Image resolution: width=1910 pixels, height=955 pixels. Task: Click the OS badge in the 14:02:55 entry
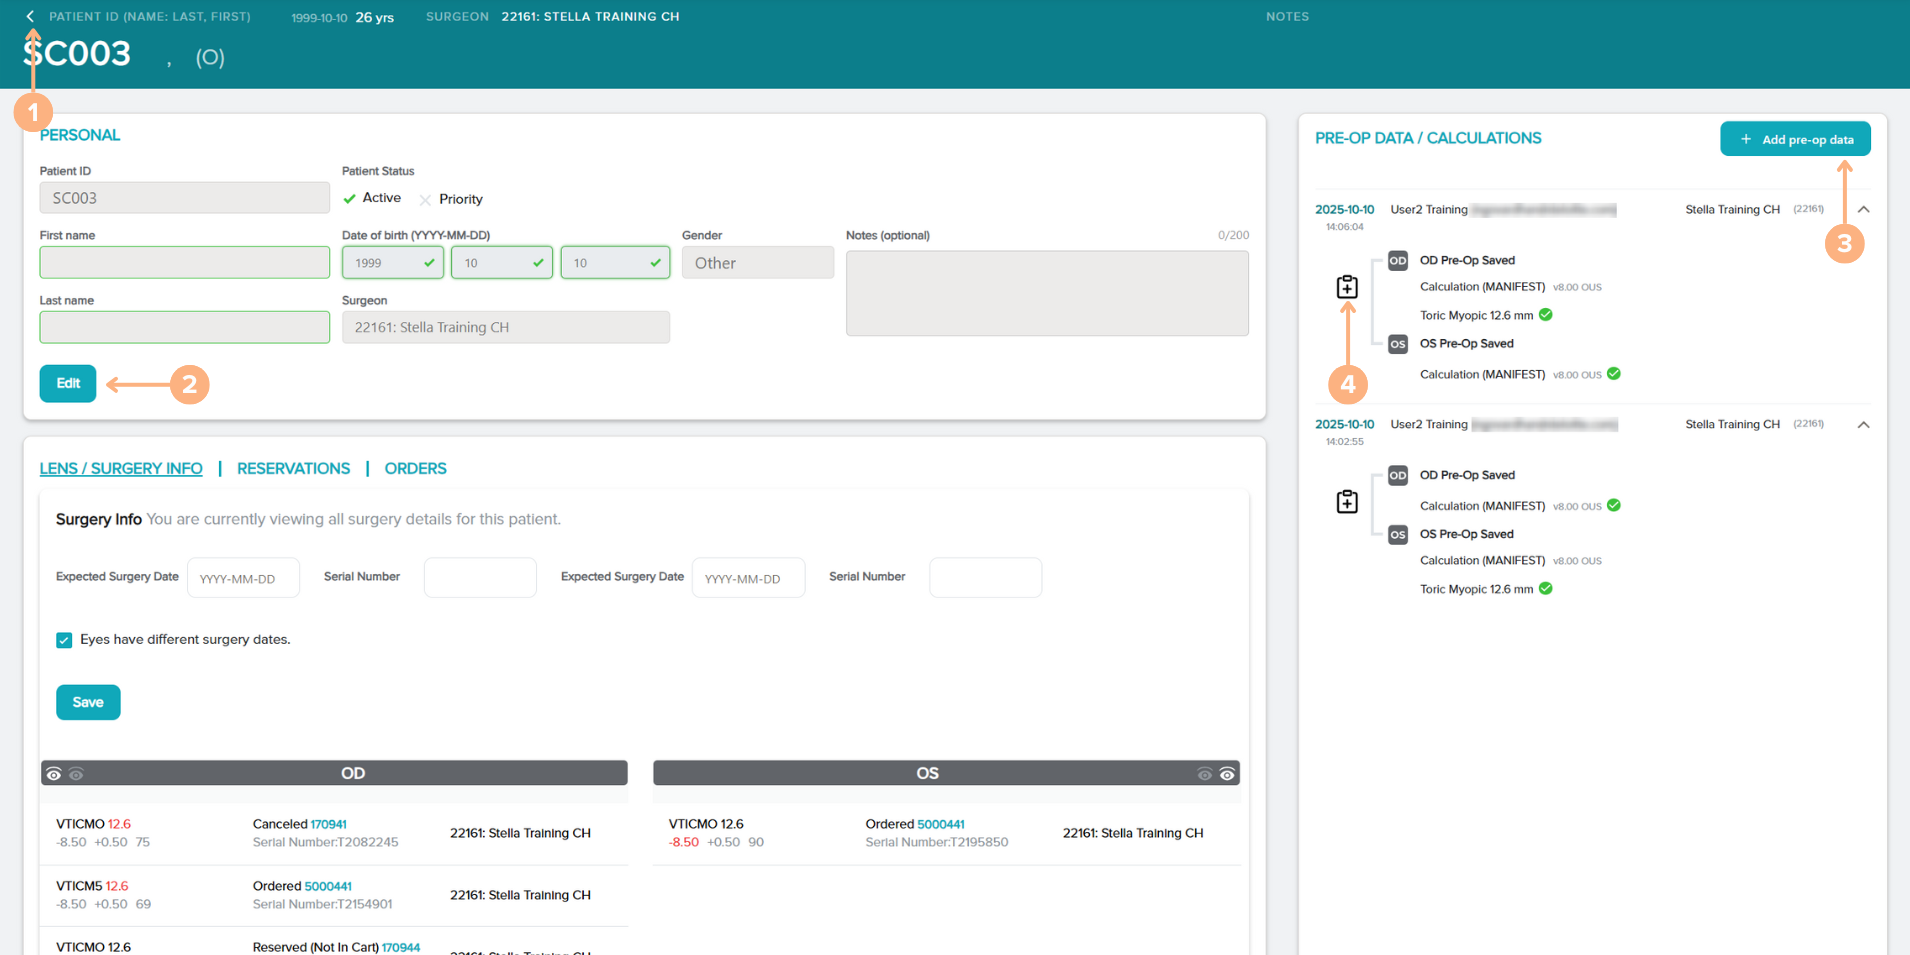(1397, 535)
